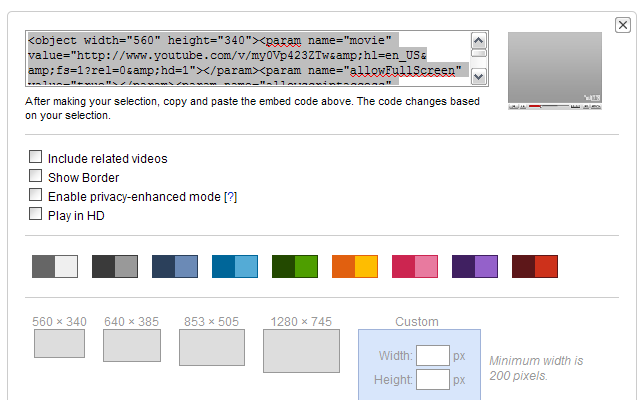This screenshot has height=400, width=642.
Task: Select the bright blue color theme
Action: (235, 266)
